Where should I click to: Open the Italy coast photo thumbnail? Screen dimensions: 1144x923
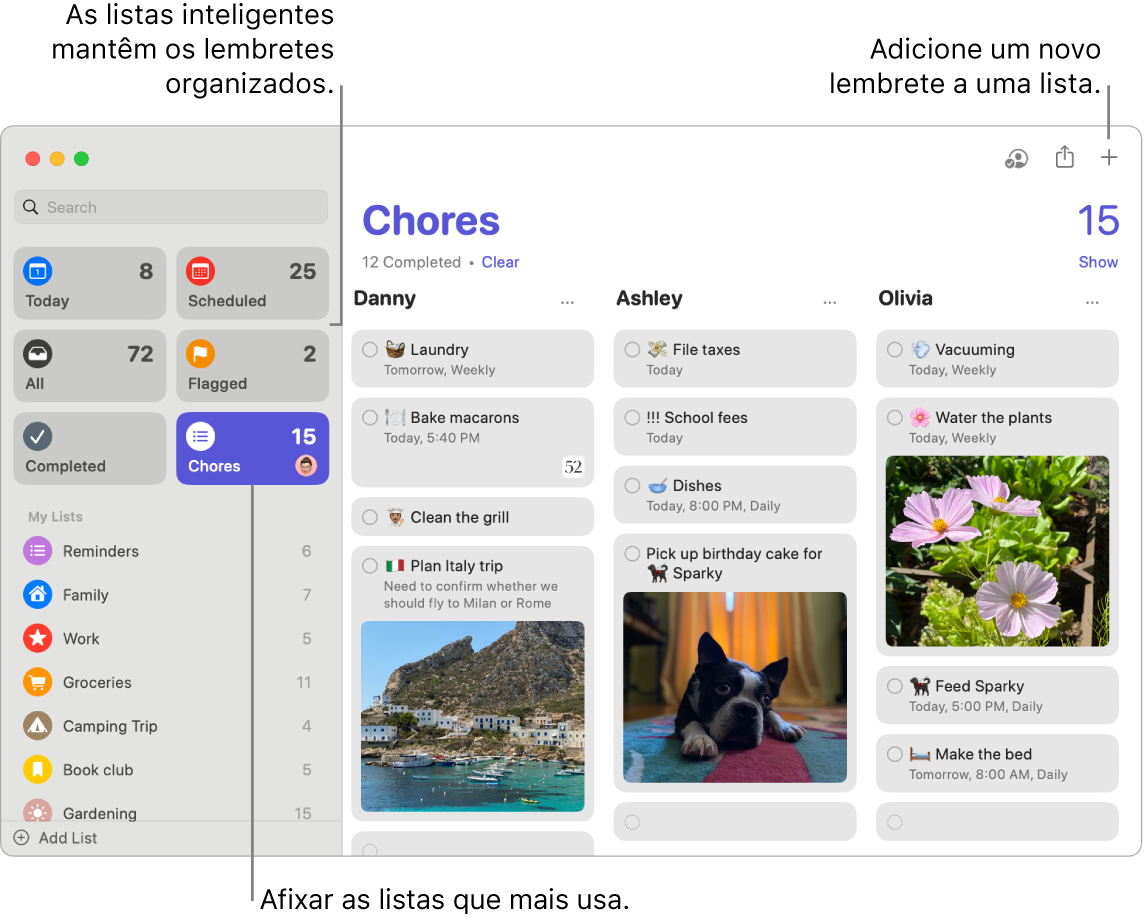click(473, 716)
